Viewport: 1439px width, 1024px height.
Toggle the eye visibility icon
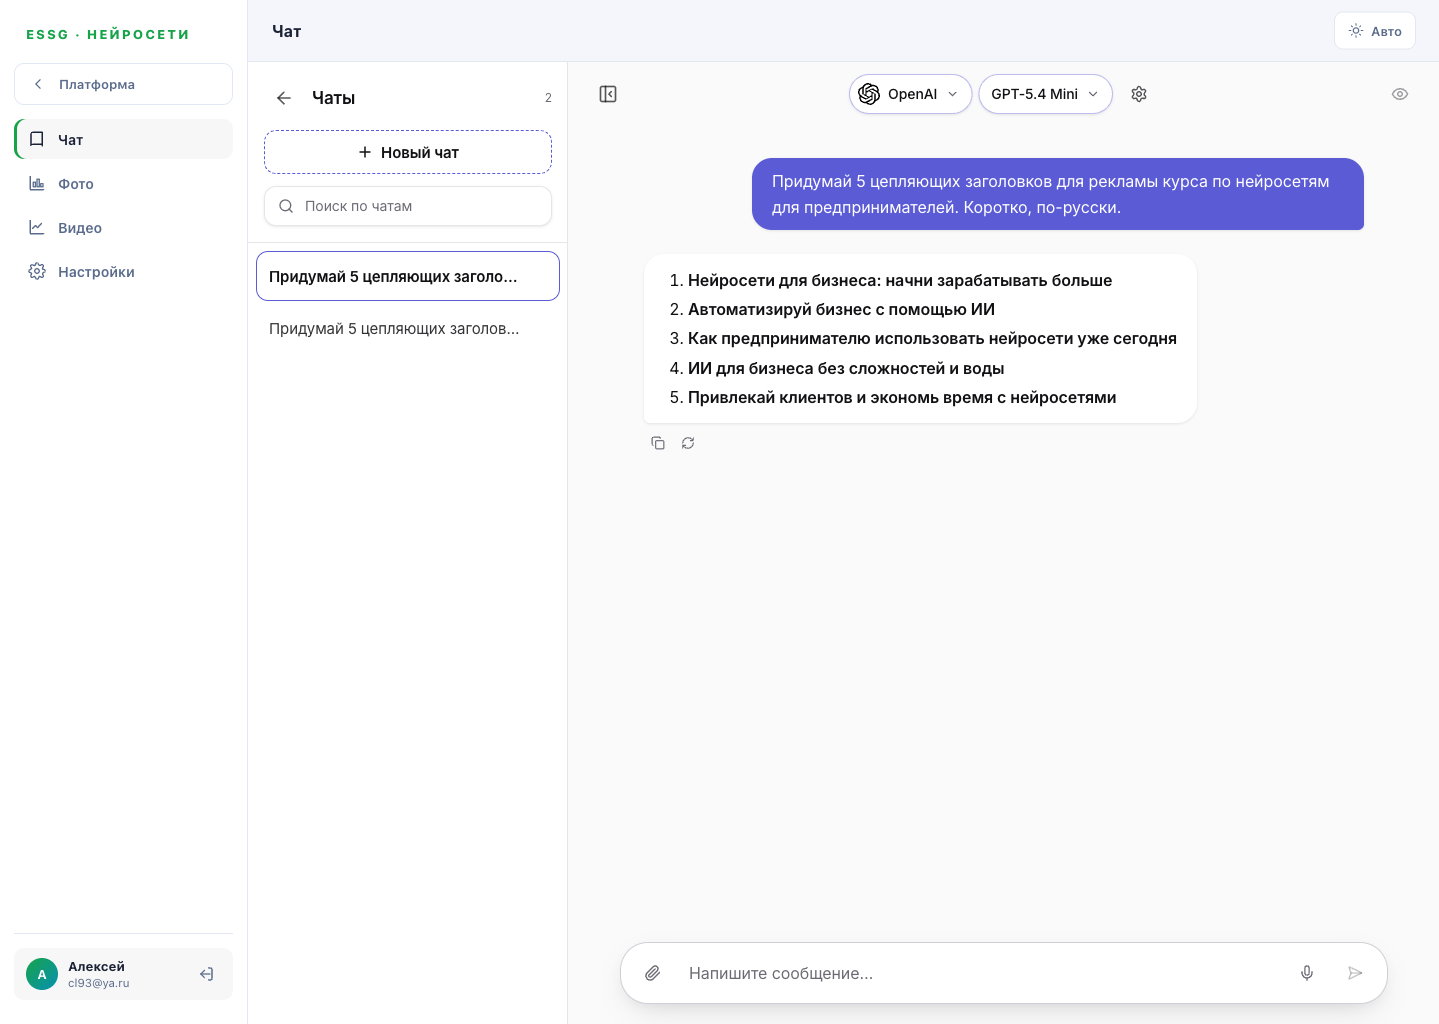(x=1400, y=94)
